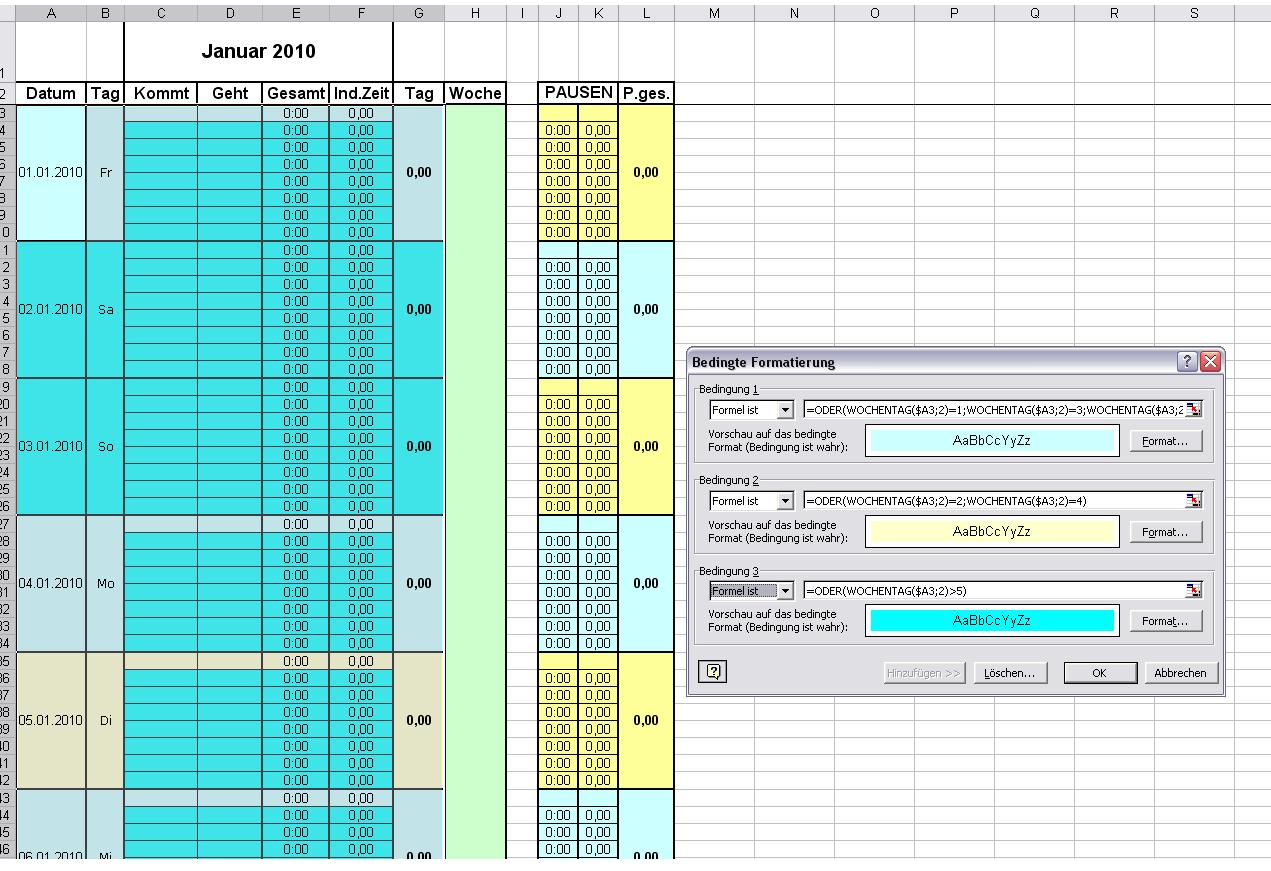Select column H header
This screenshot has width=1271, height=871.
(475, 11)
